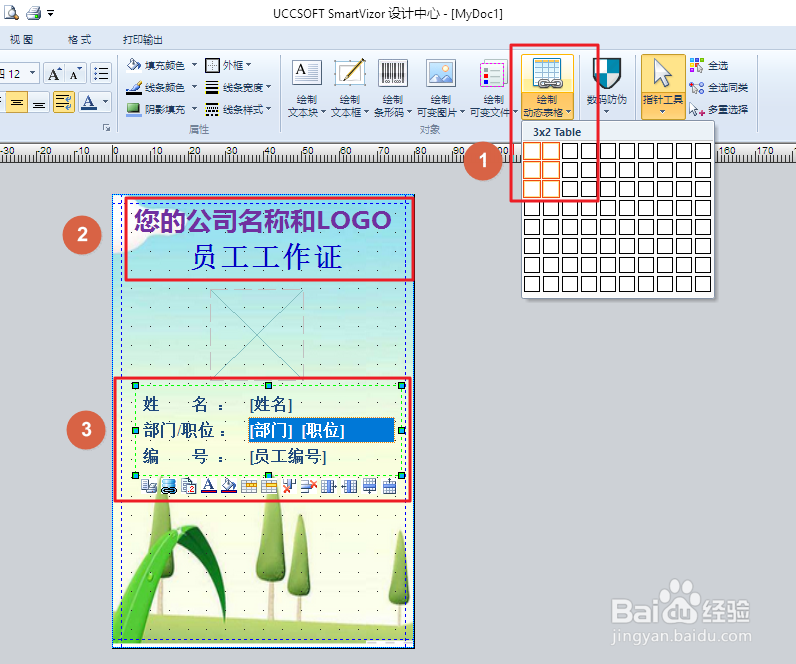
Task: Select the 绘制文本框 text frame tool
Action: (x=350, y=88)
